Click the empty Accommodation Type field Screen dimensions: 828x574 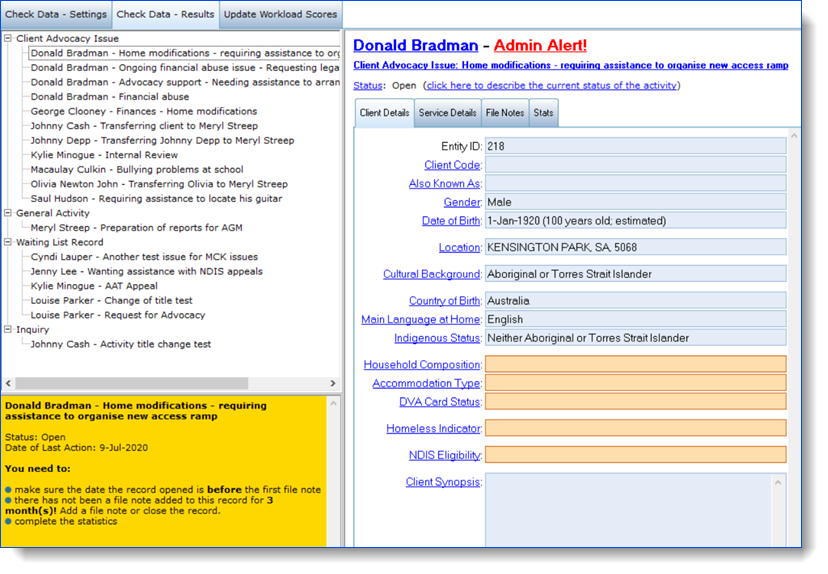(x=636, y=383)
